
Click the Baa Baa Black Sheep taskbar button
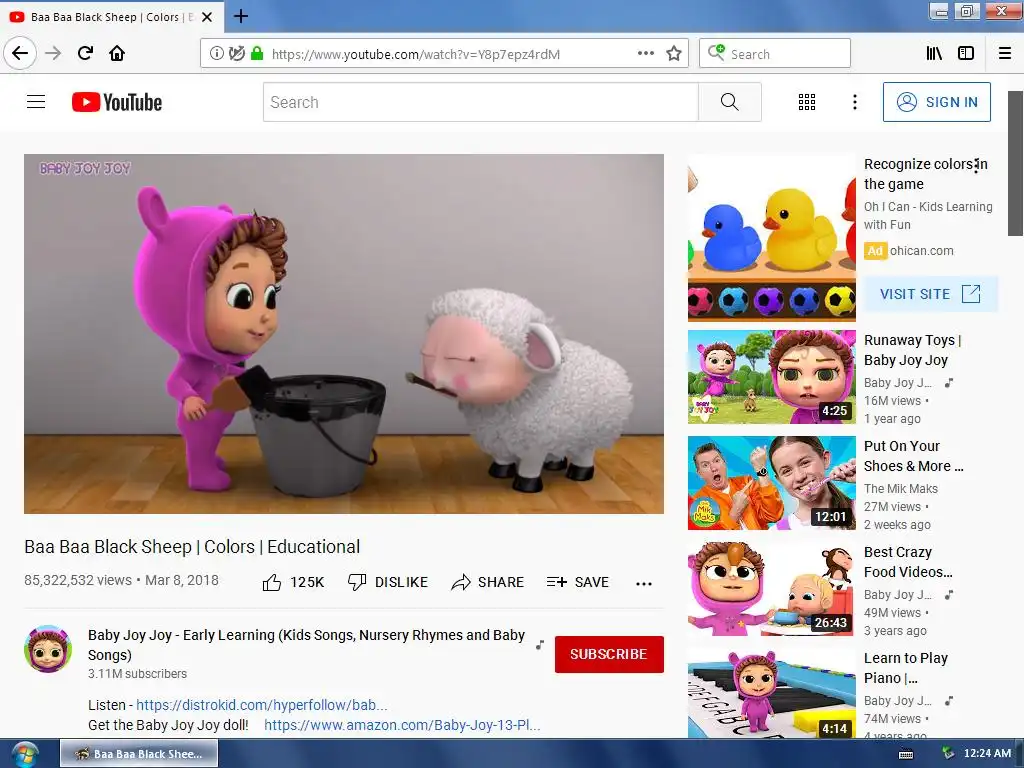(x=139, y=754)
